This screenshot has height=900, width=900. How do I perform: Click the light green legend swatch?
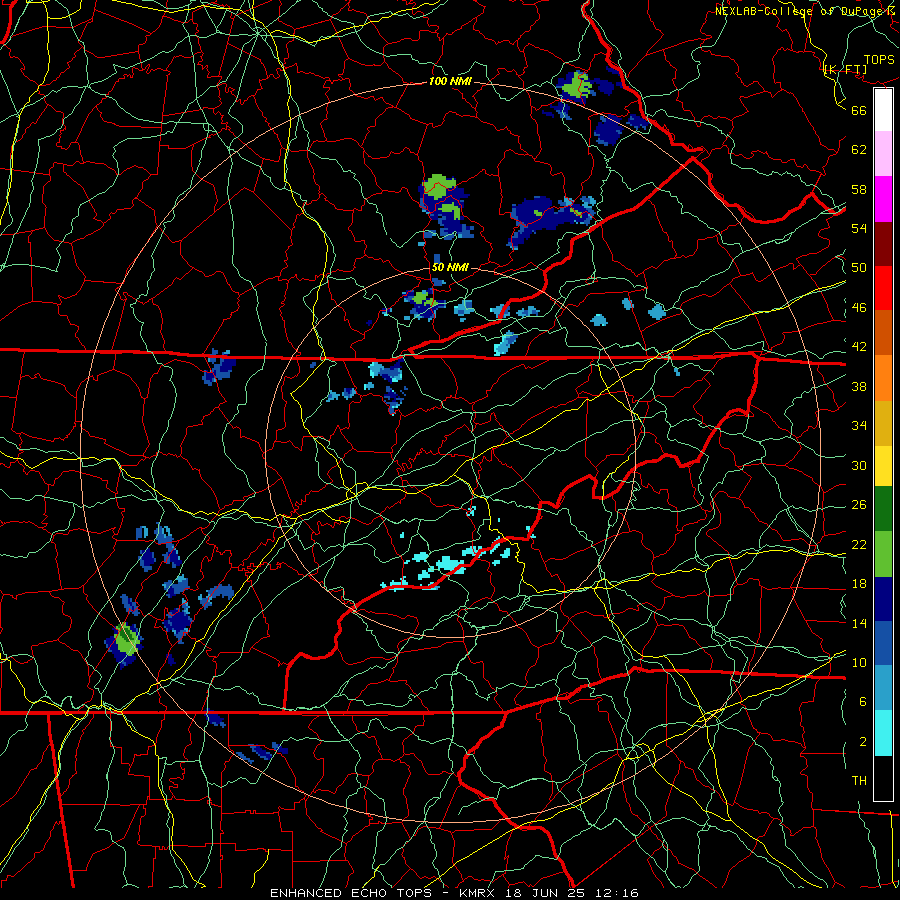pos(883,554)
